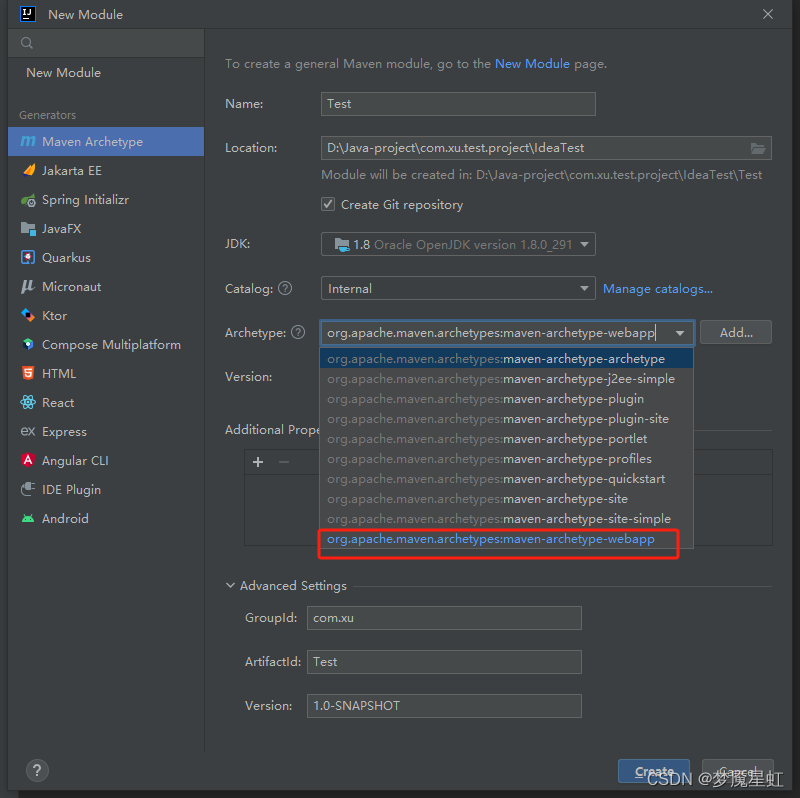Click the JavaFX generator icon

[x=28, y=229]
